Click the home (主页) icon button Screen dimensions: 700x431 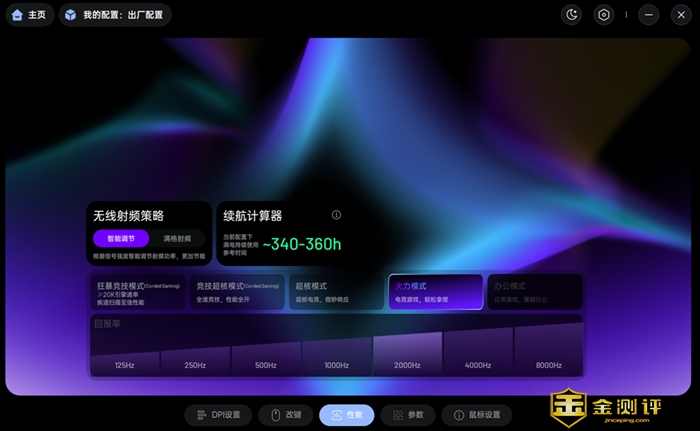coord(28,15)
